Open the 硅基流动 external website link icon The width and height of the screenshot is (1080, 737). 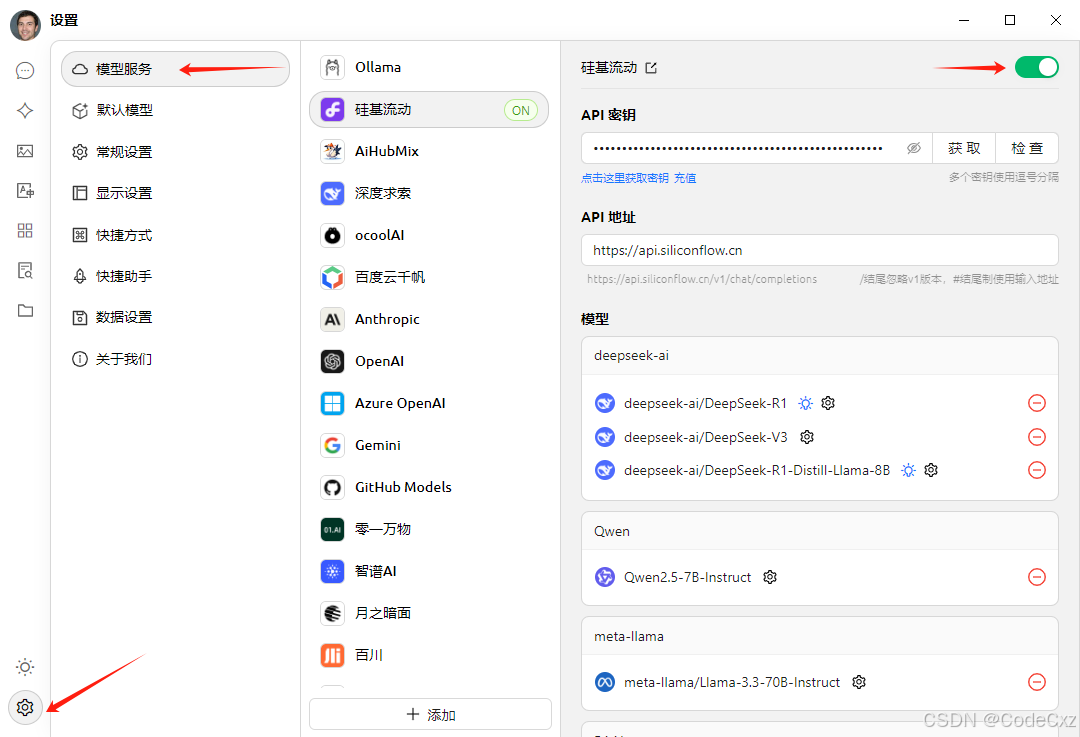[x=651, y=68]
